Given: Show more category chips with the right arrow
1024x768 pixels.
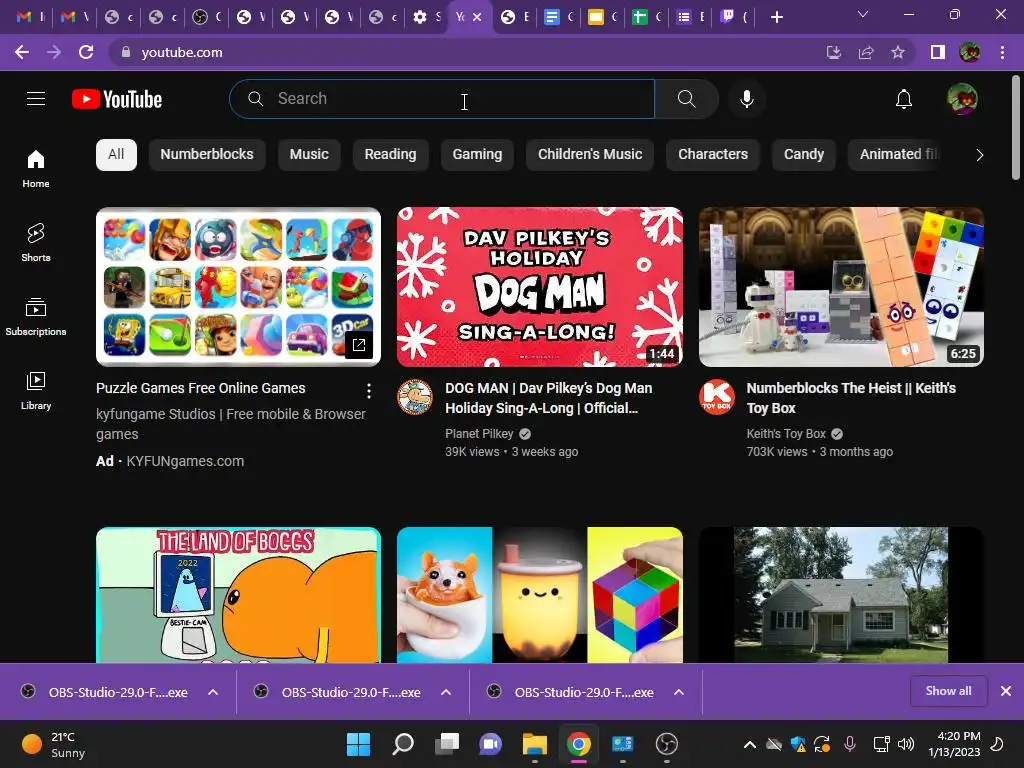Looking at the screenshot, I should point(980,155).
